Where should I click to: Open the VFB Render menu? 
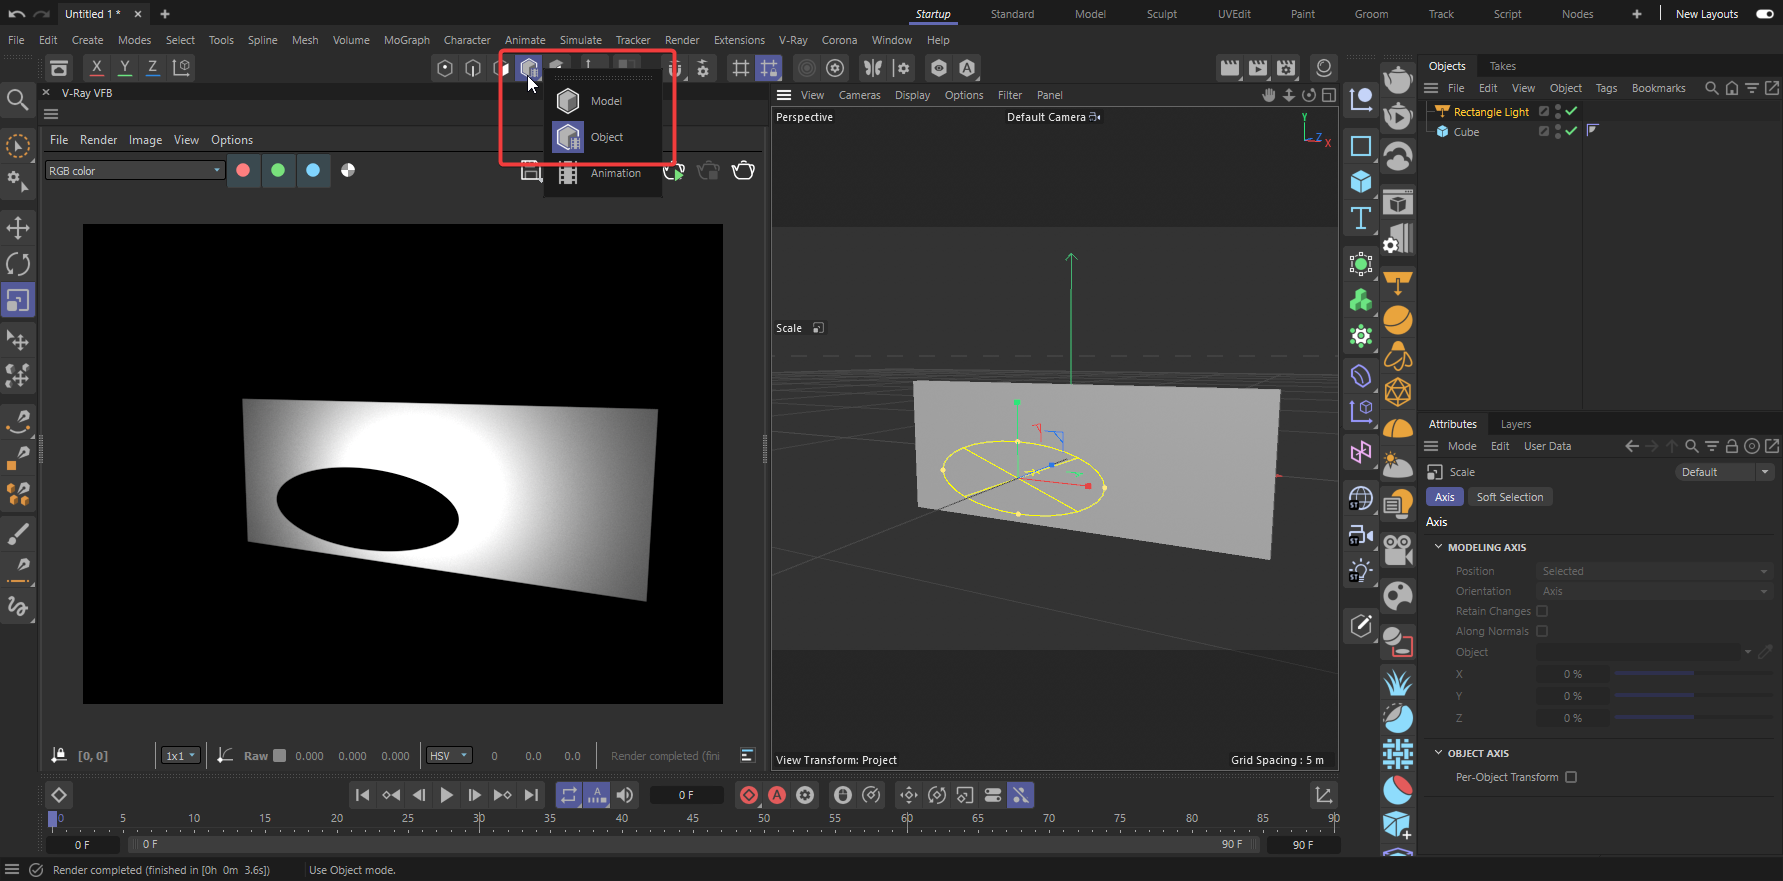[98, 140]
